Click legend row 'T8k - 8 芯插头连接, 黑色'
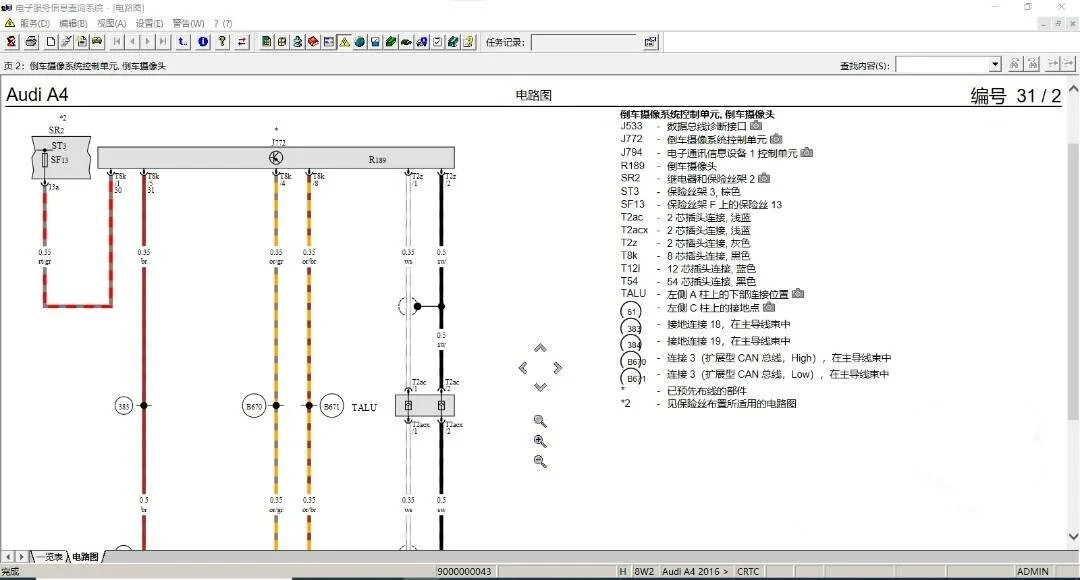Viewport: 1080px width, 580px height. [685, 256]
